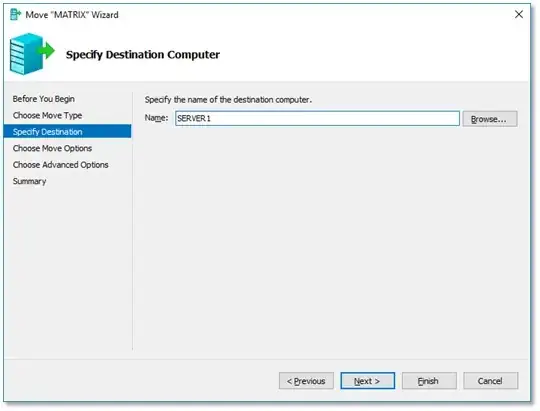Click the Name label beside the field

click(x=156, y=118)
